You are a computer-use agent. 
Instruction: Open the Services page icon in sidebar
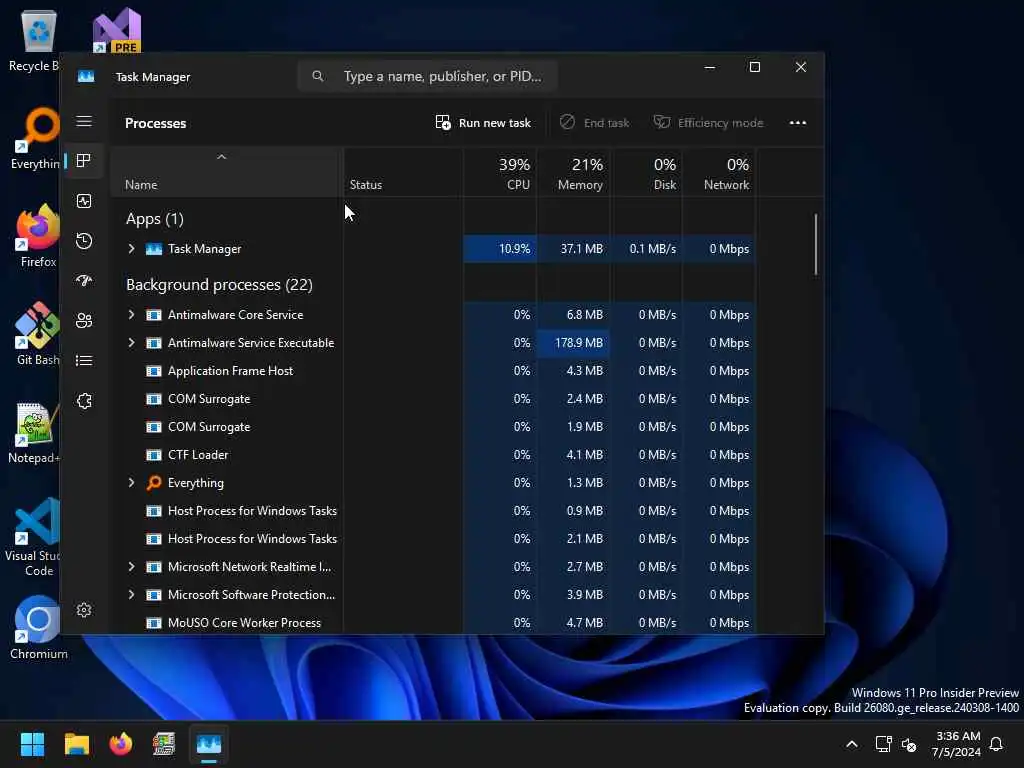[84, 401]
